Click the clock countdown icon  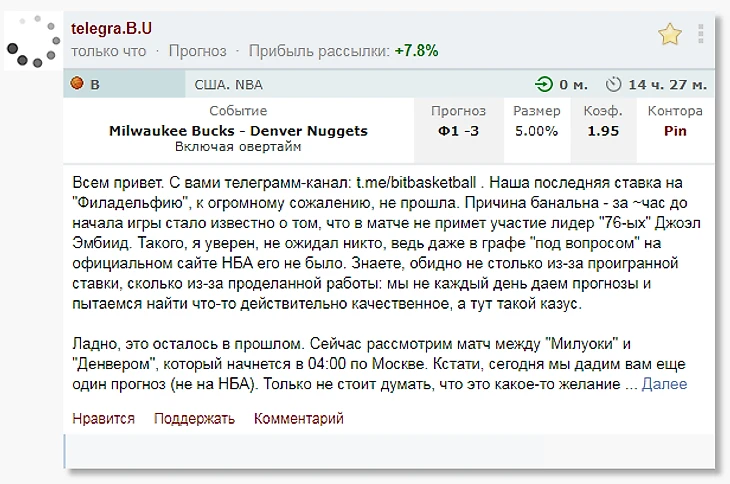(x=613, y=84)
